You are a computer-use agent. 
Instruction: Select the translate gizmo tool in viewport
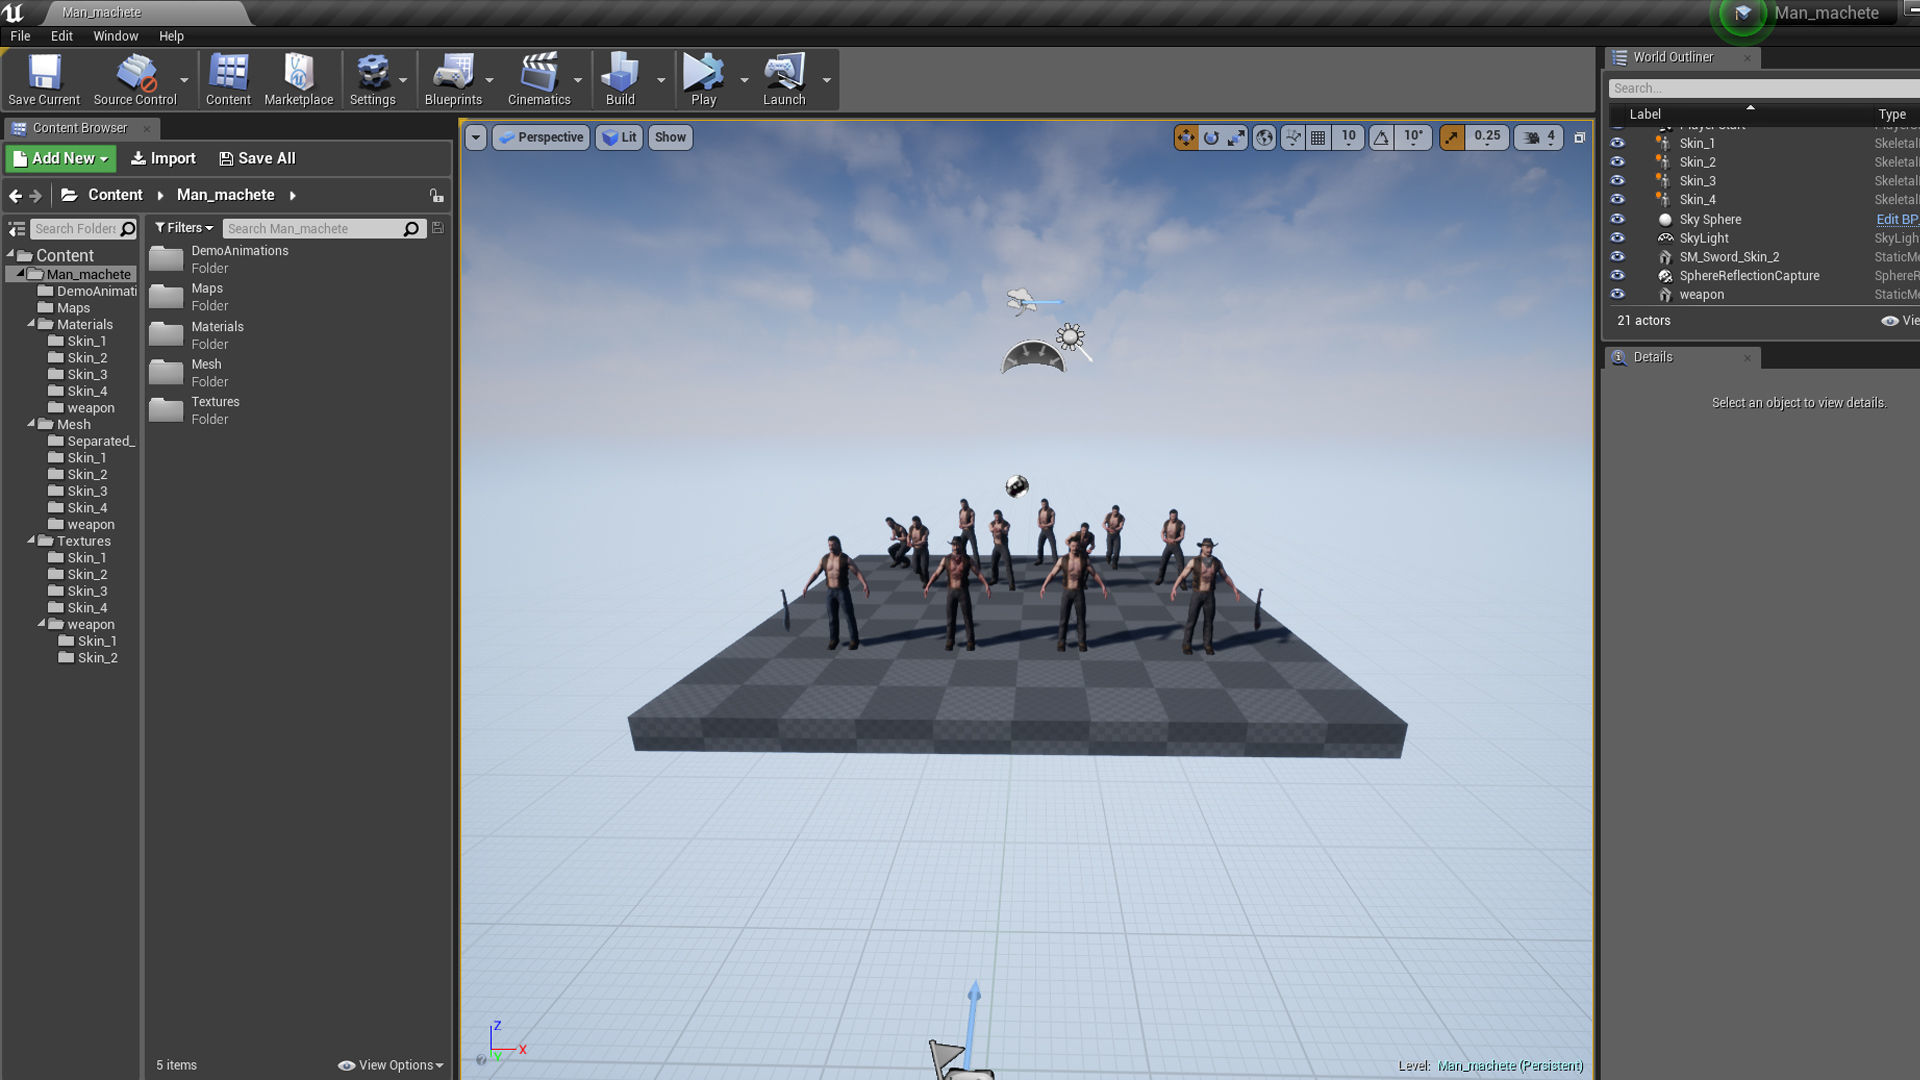click(x=1185, y=138)
